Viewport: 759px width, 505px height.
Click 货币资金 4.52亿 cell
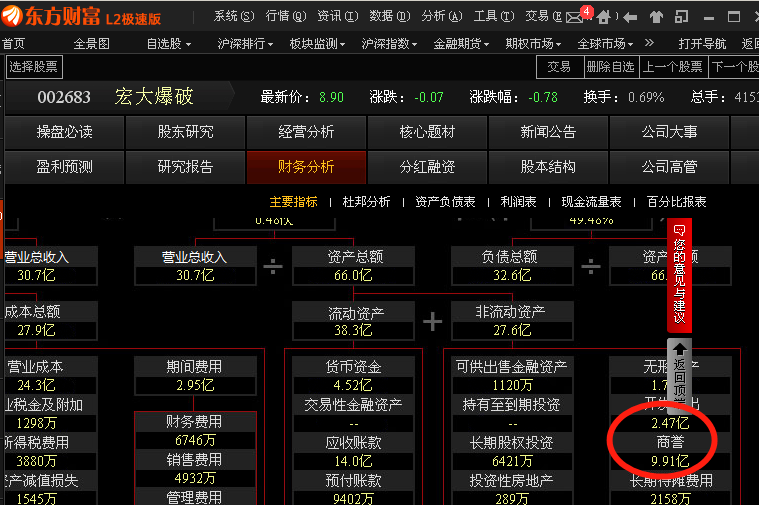[x=353, y=376]
